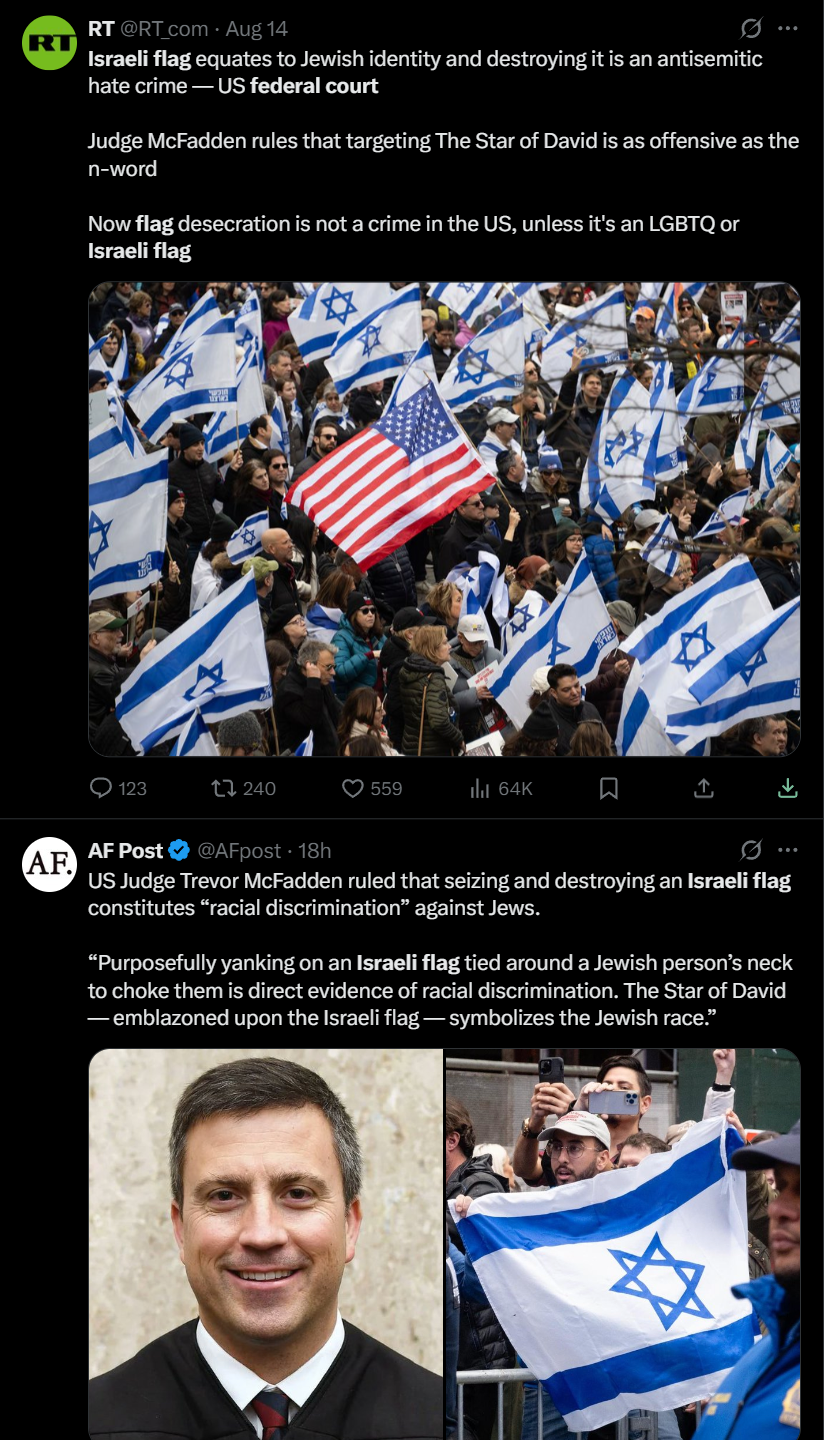Like the RT post with 559 likes
The height and width of the screenshot is (1440, 824).
372,788
